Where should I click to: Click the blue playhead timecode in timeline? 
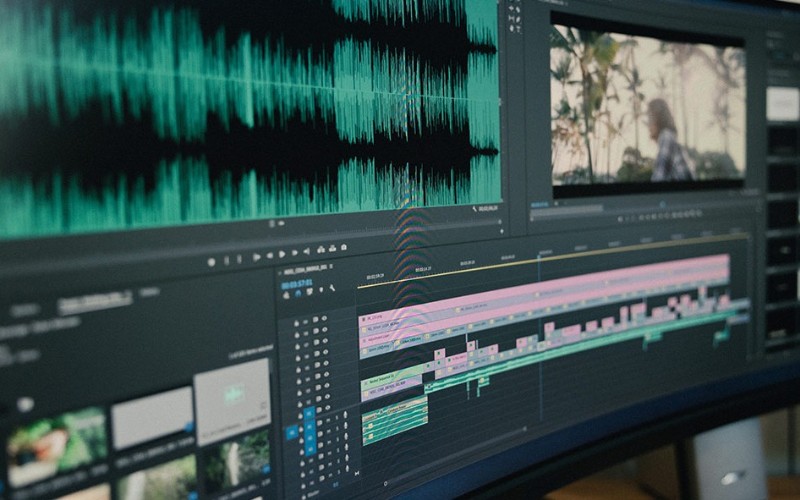tap(297, 283)
